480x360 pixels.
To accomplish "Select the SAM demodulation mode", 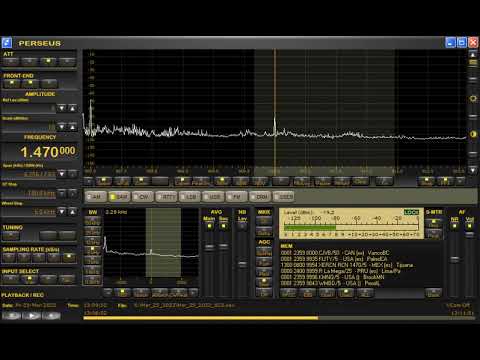I will (119, 197).
